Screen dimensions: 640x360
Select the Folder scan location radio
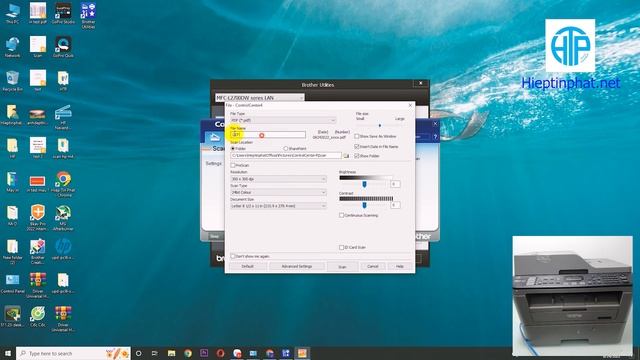click(x=233, y=149)
